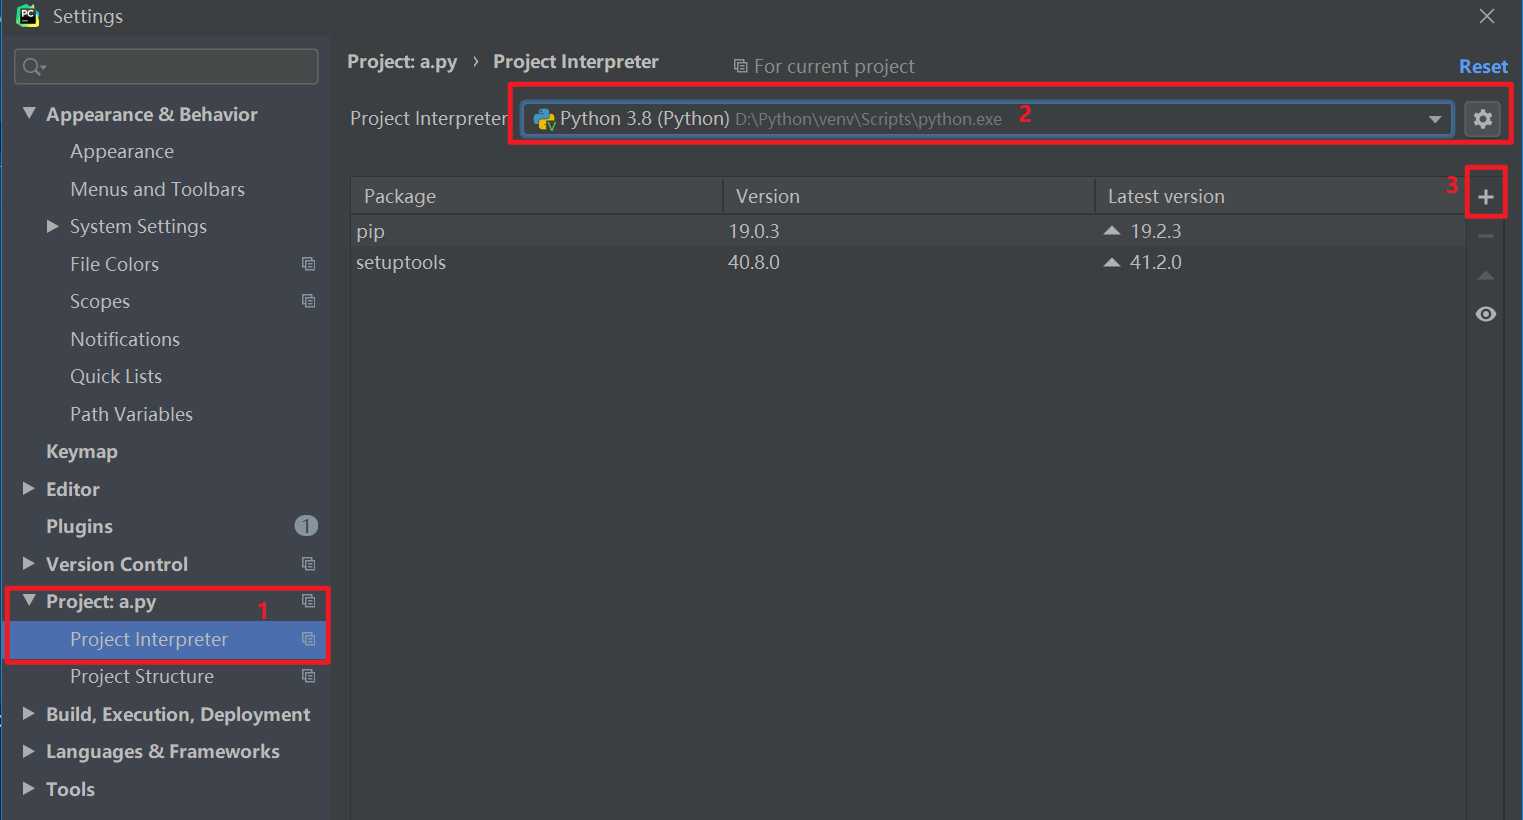1523x820 pixels.
Task: Click Project: a.py breadcrumb
Action: (402, 62)
